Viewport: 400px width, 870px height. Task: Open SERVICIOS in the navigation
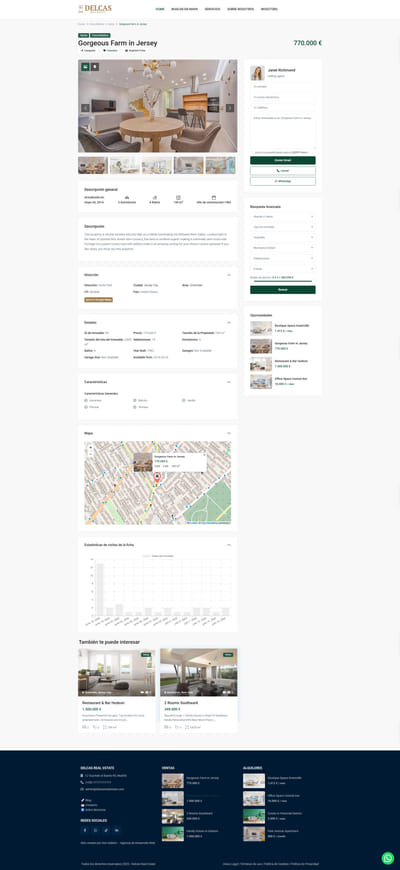(x=212, y=9)
